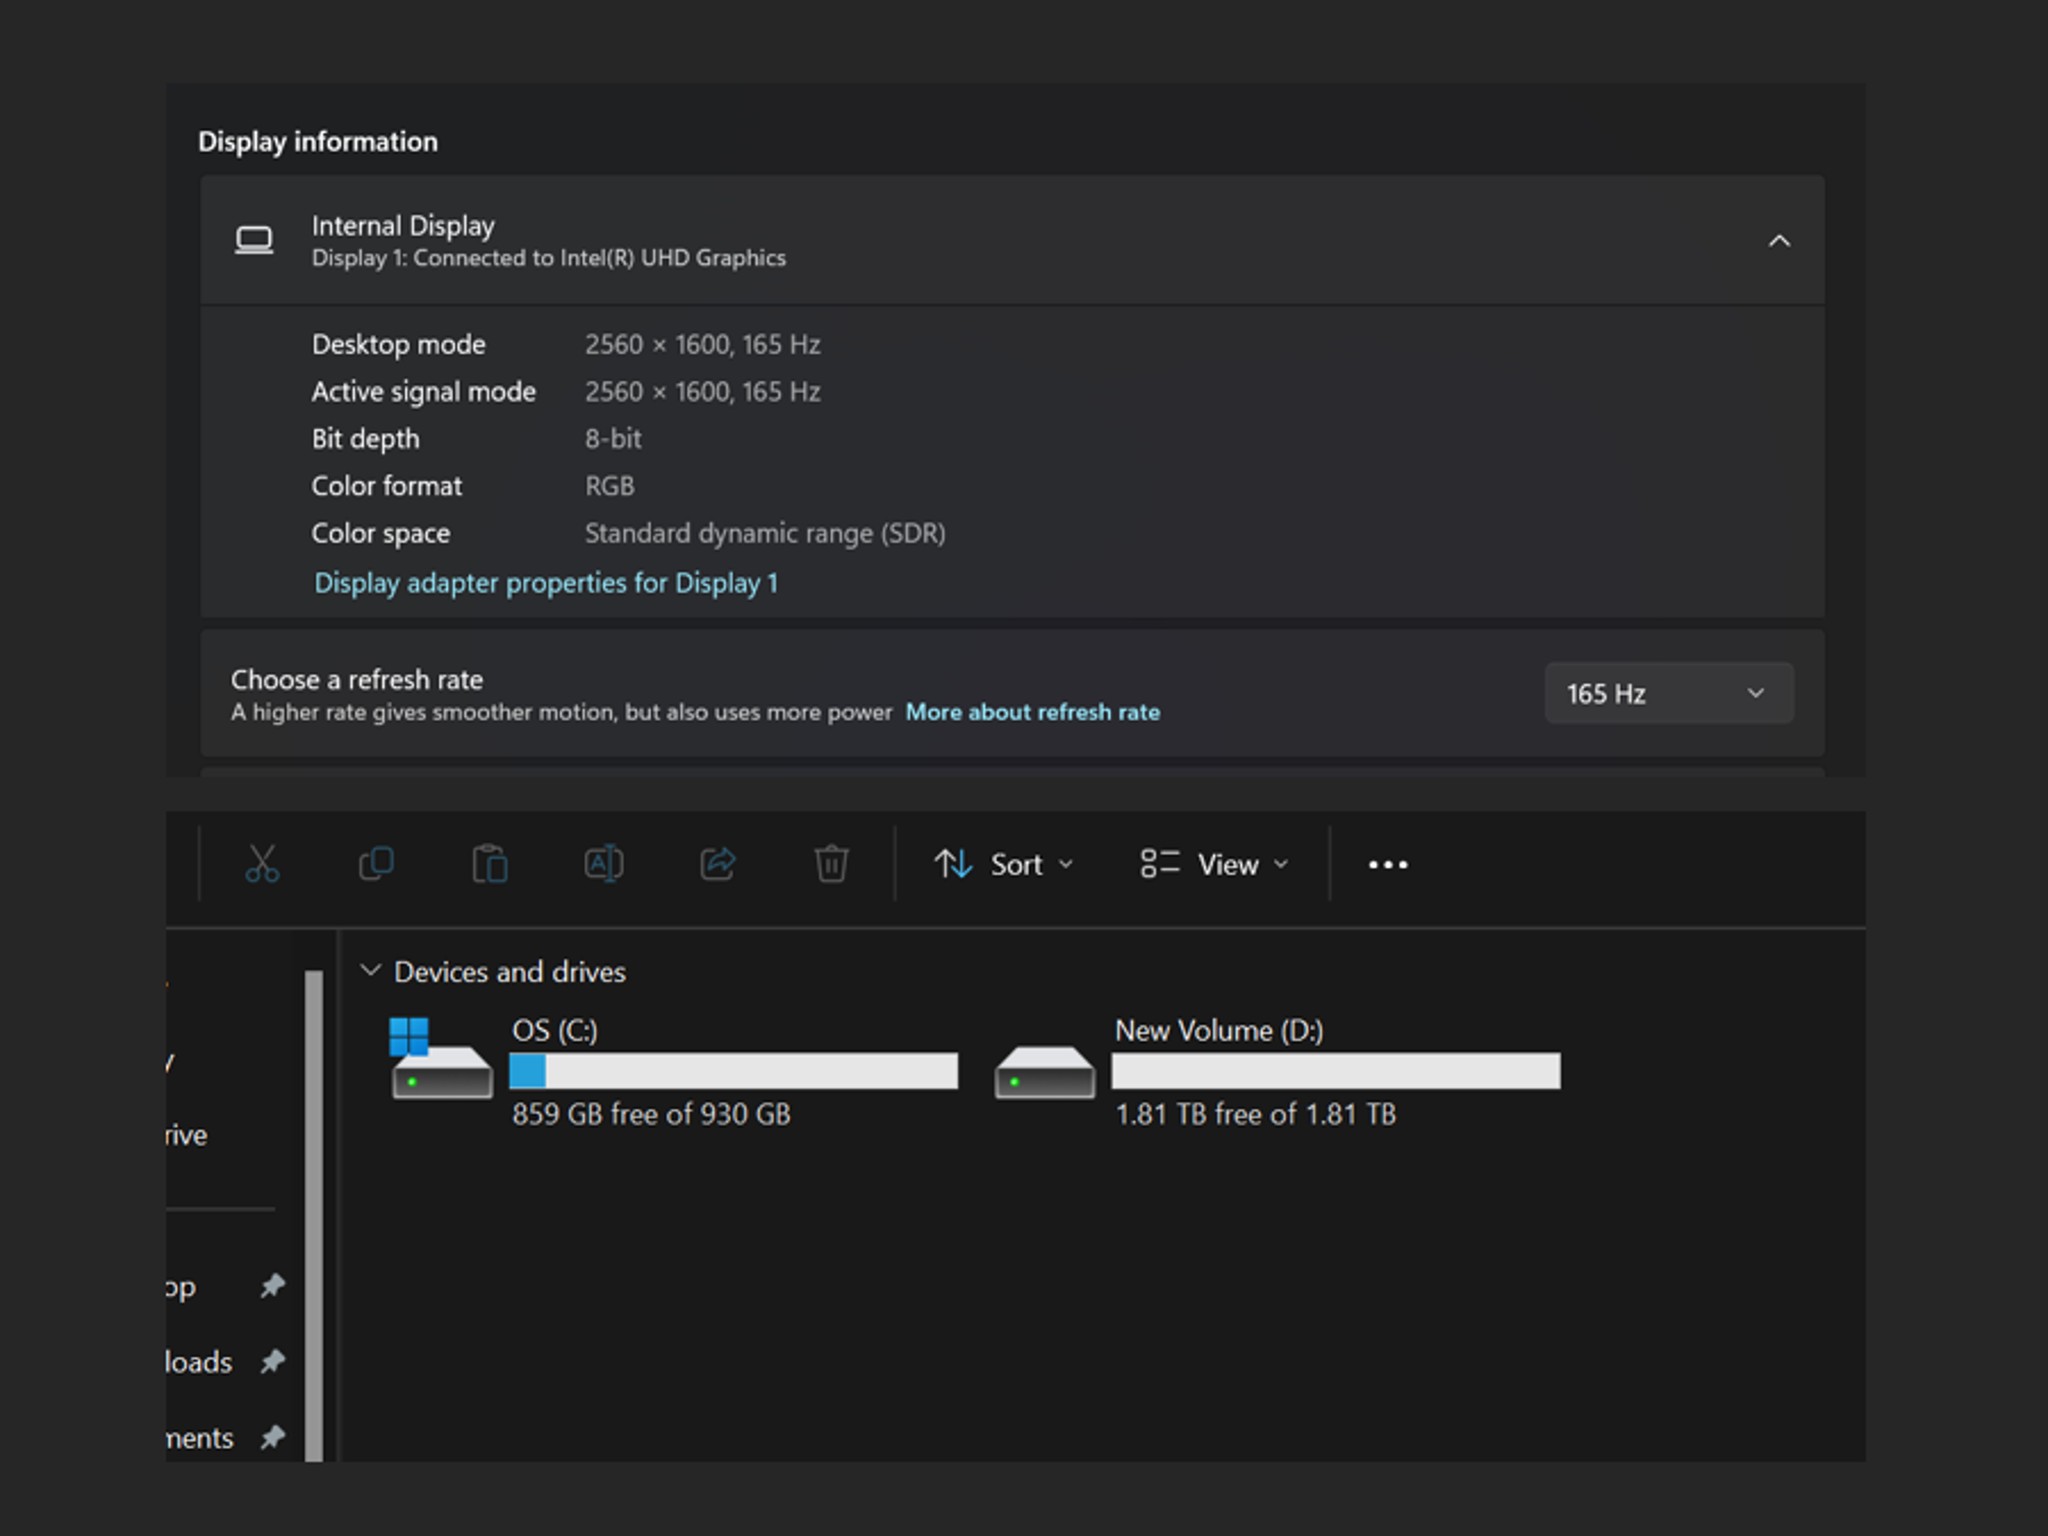The height and width of the screenshot is (1536, 2048).
Task: Open Display adapter properties for Display 1
Action: (546, 583)
